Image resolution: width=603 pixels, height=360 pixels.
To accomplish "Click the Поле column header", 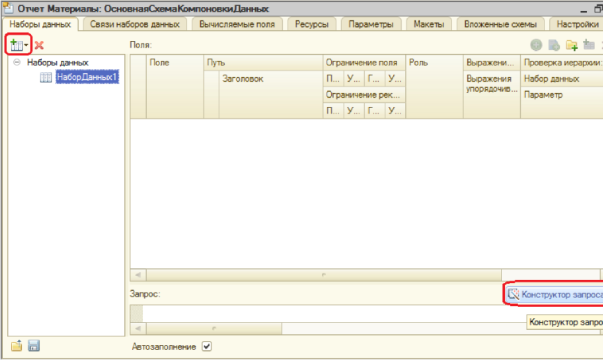I will (x=175, y=86).
